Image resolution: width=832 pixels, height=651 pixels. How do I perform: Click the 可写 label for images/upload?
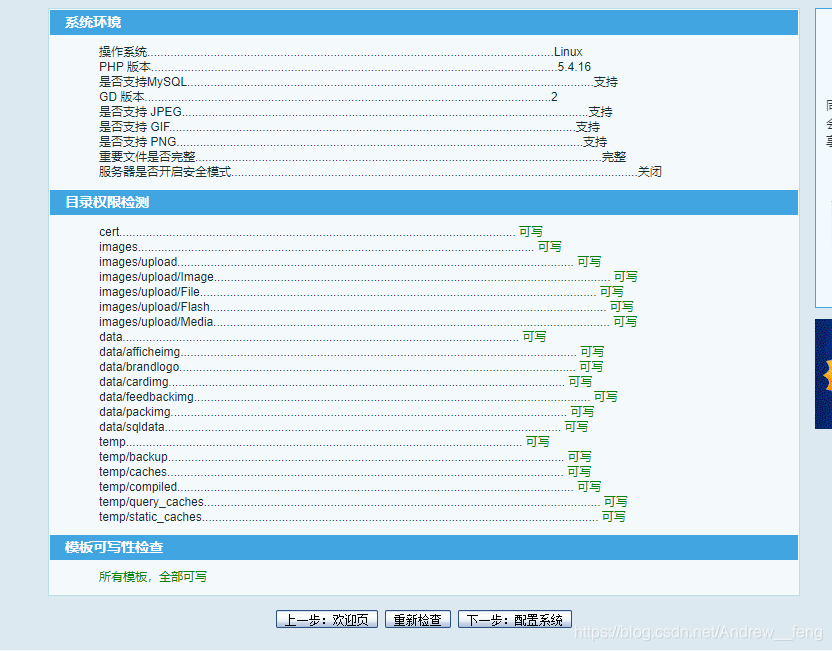(589, 261)
